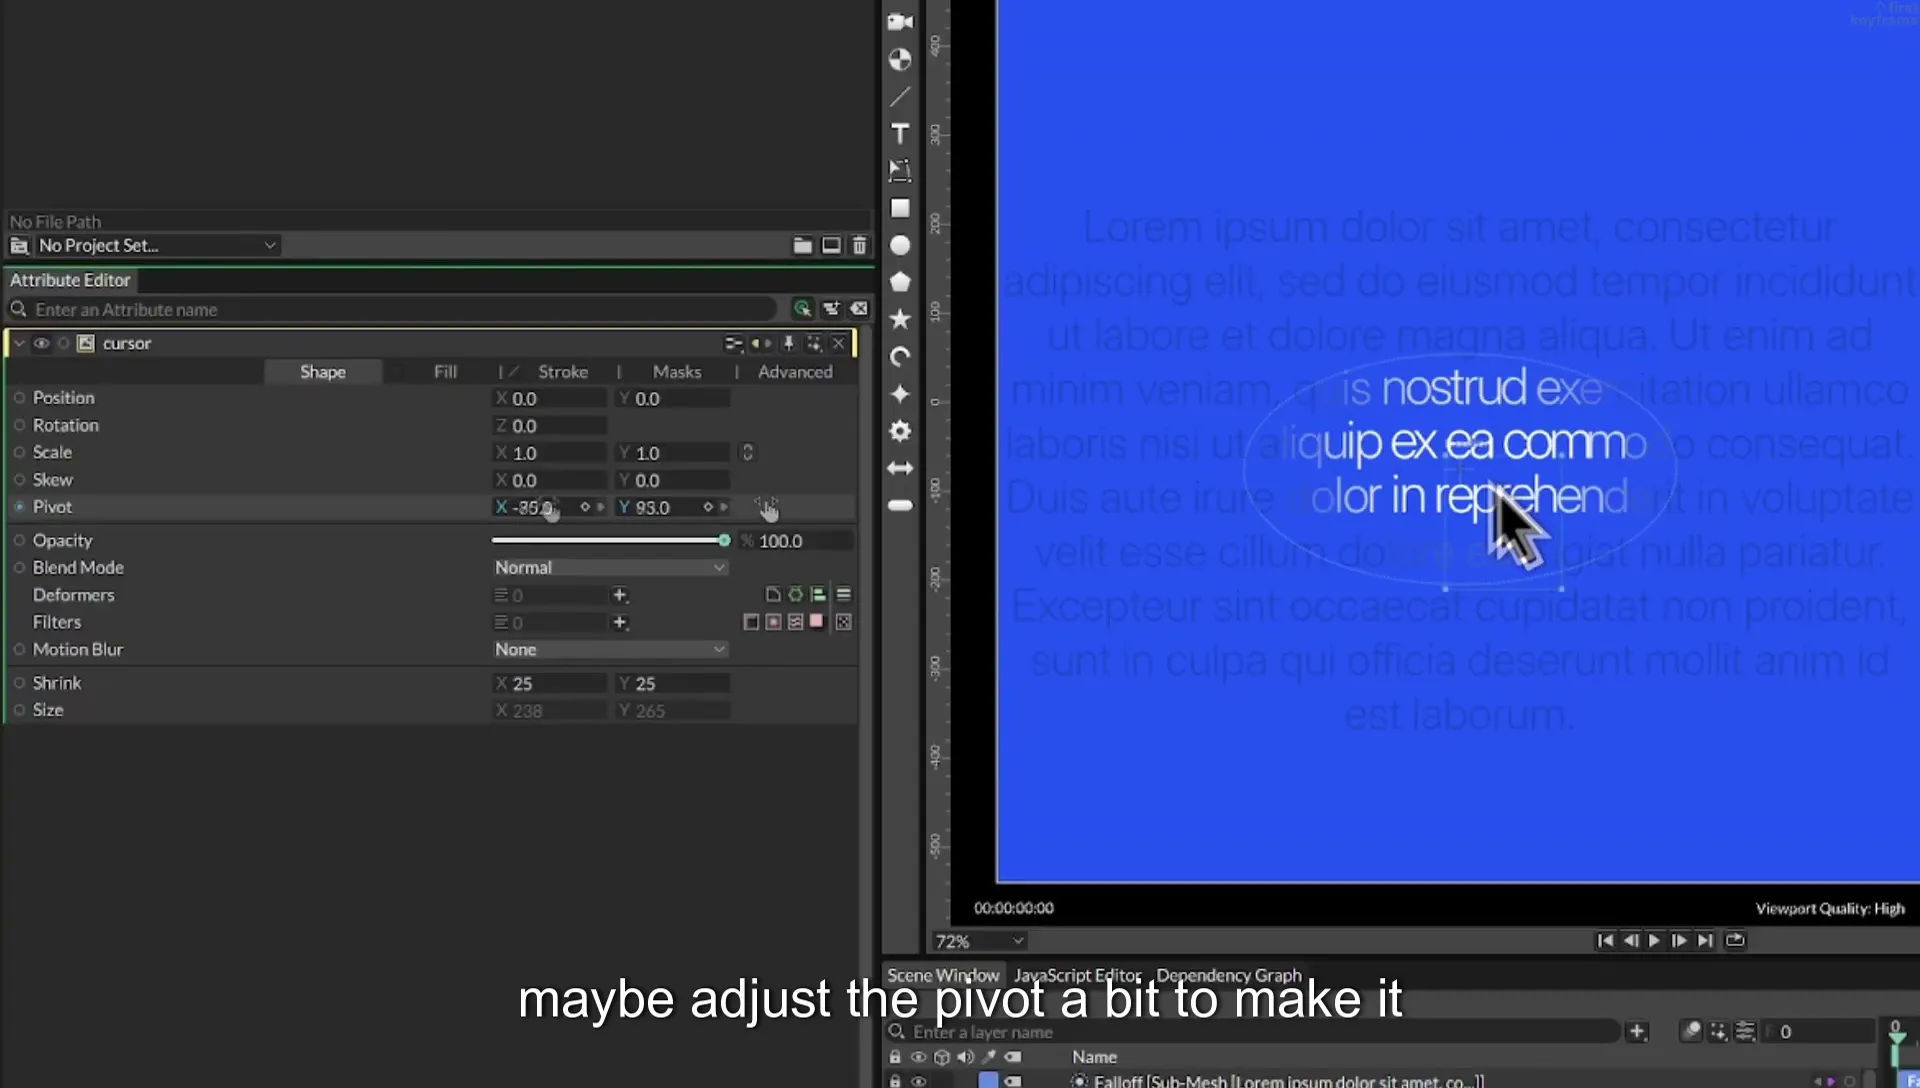Play the viewport animation
Screen dimensions: 1920x1088
[x=1654, y=940]
